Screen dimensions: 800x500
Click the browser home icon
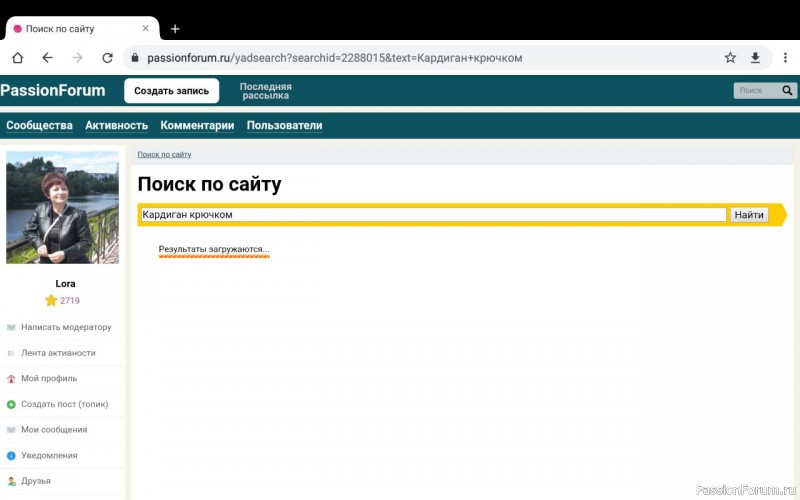[x=17, y=58]
